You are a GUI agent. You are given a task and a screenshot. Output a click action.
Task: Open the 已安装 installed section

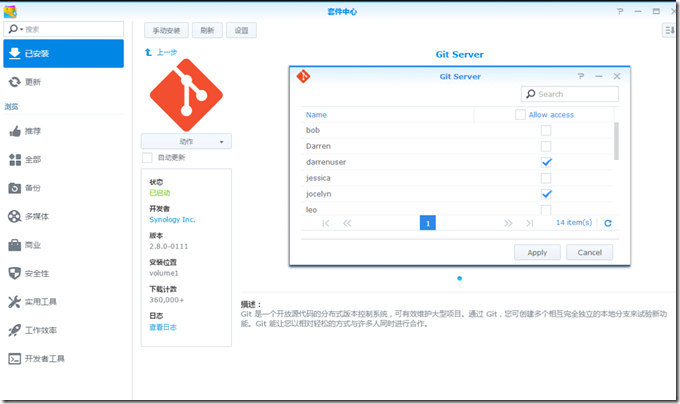point(62,54)
